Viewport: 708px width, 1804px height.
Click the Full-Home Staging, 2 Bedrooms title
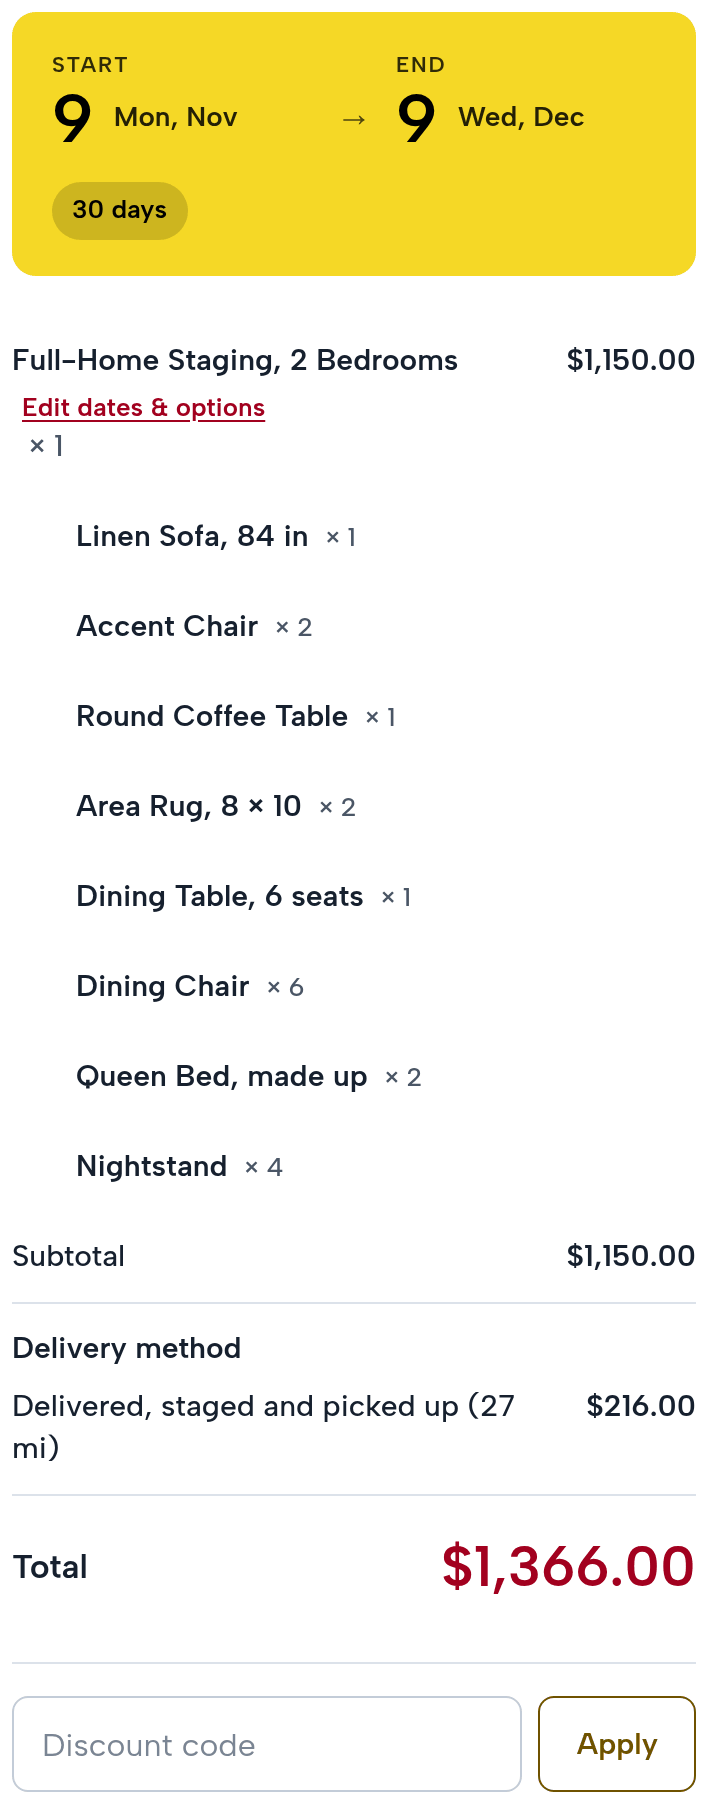pyautogui.click(x=235, y=360)
